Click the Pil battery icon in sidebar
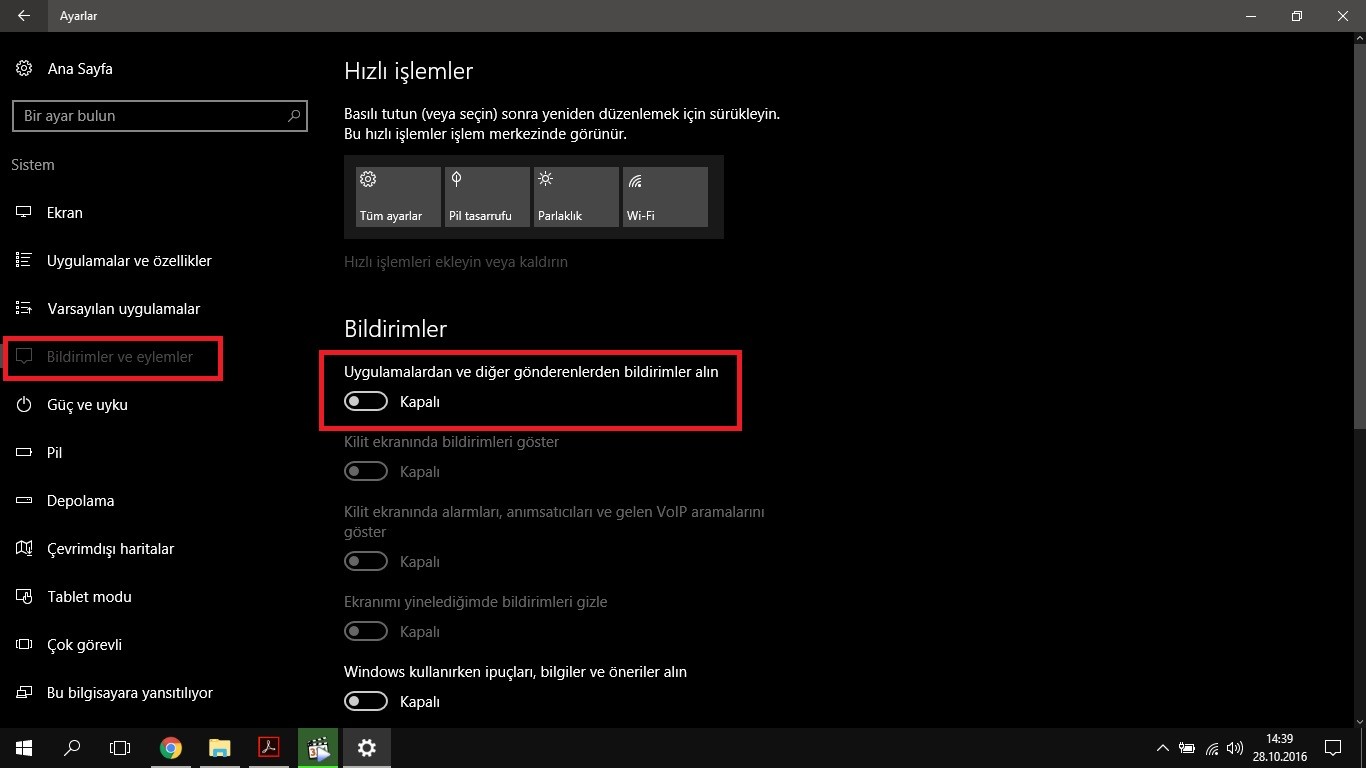The width and height of the screenshot is (1366, 768). [25, 453]
